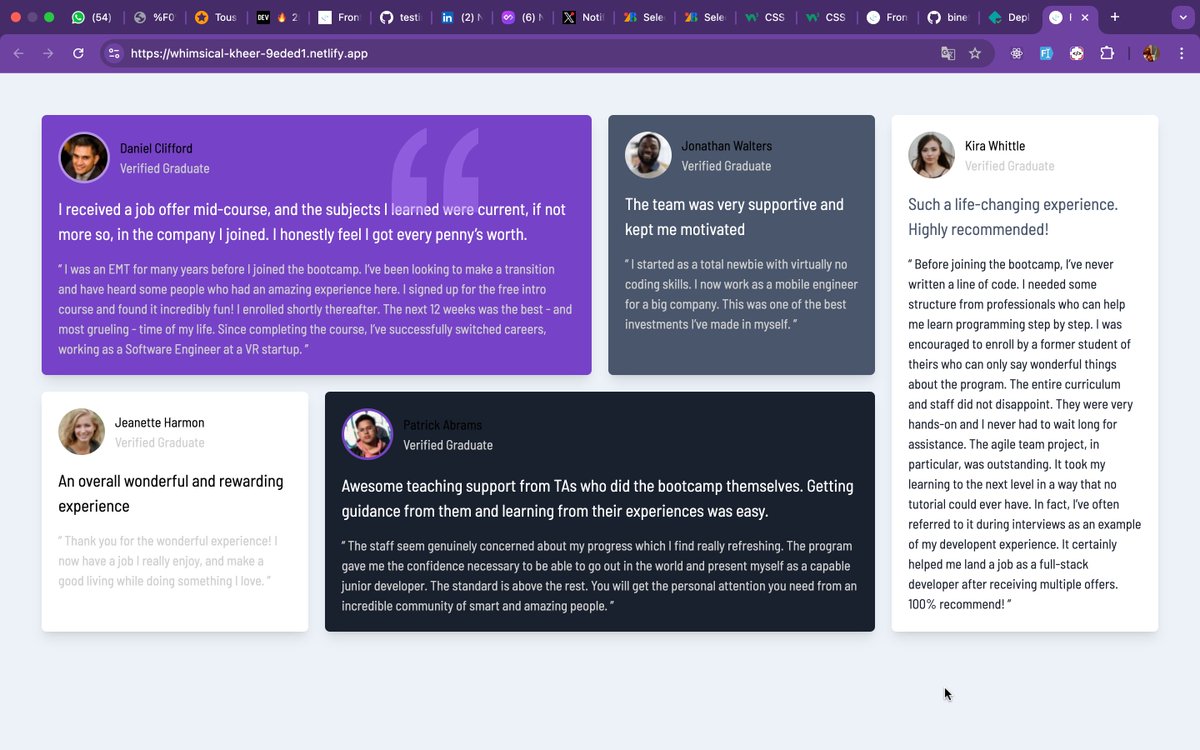Switch browser profile via the avatar icon
The image size is (1200, 750).
(x=1149, y=53)
